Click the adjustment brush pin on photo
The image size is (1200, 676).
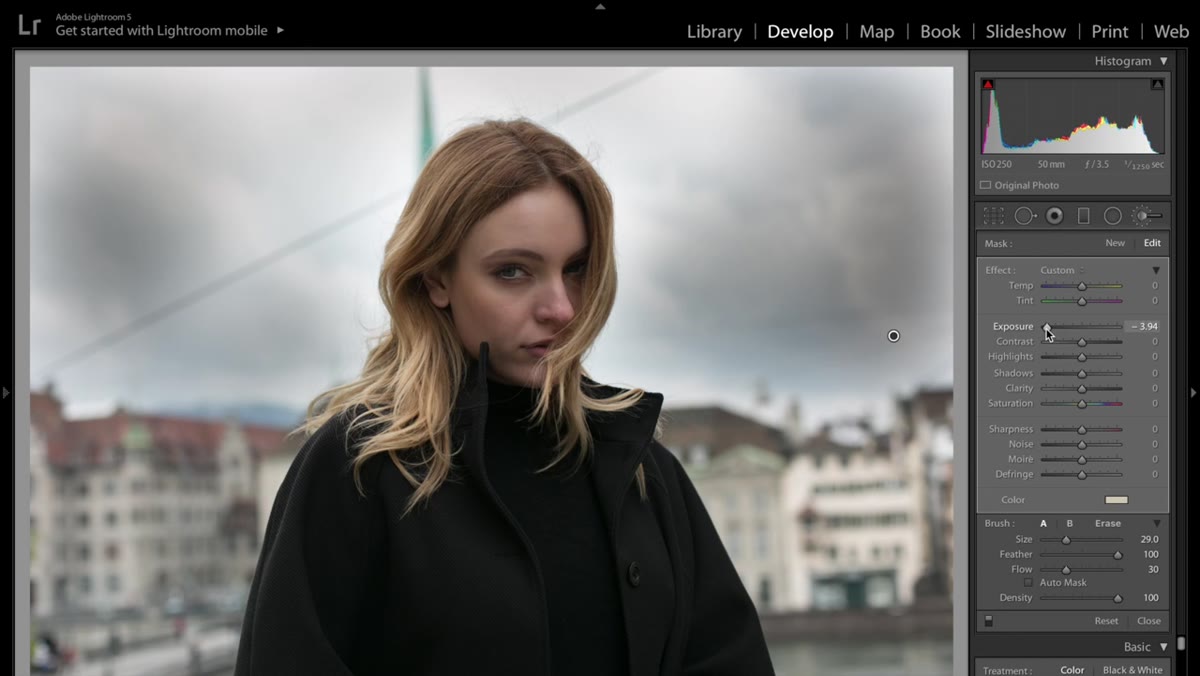click(x=894, y=336)
